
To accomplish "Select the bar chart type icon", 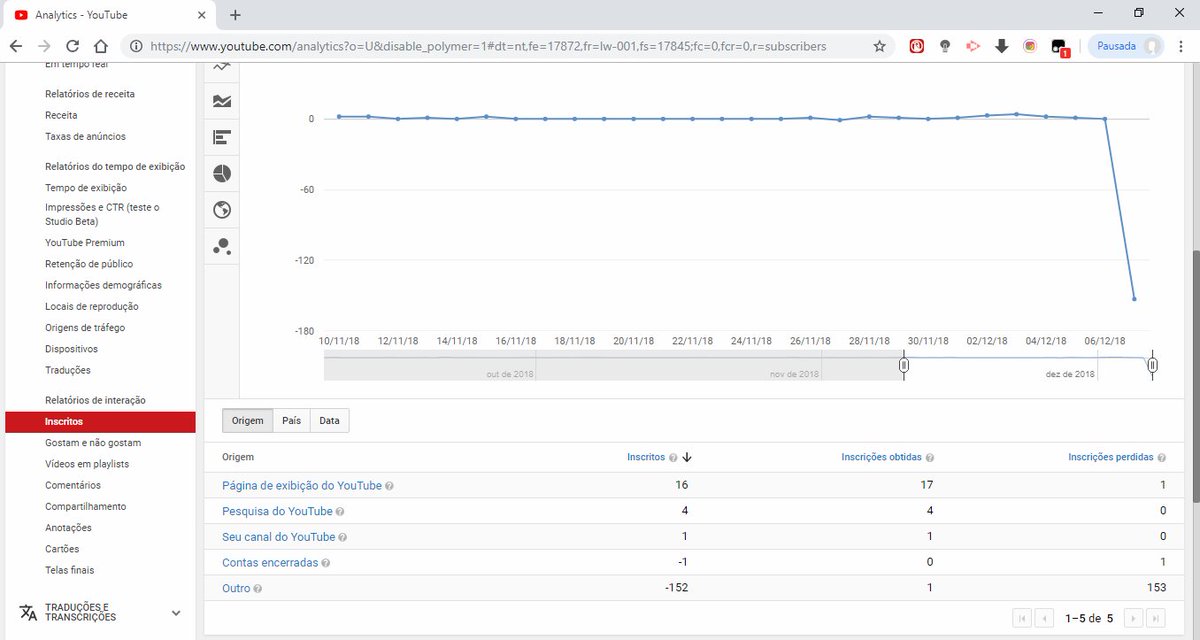I will click(x=222, y=137).
